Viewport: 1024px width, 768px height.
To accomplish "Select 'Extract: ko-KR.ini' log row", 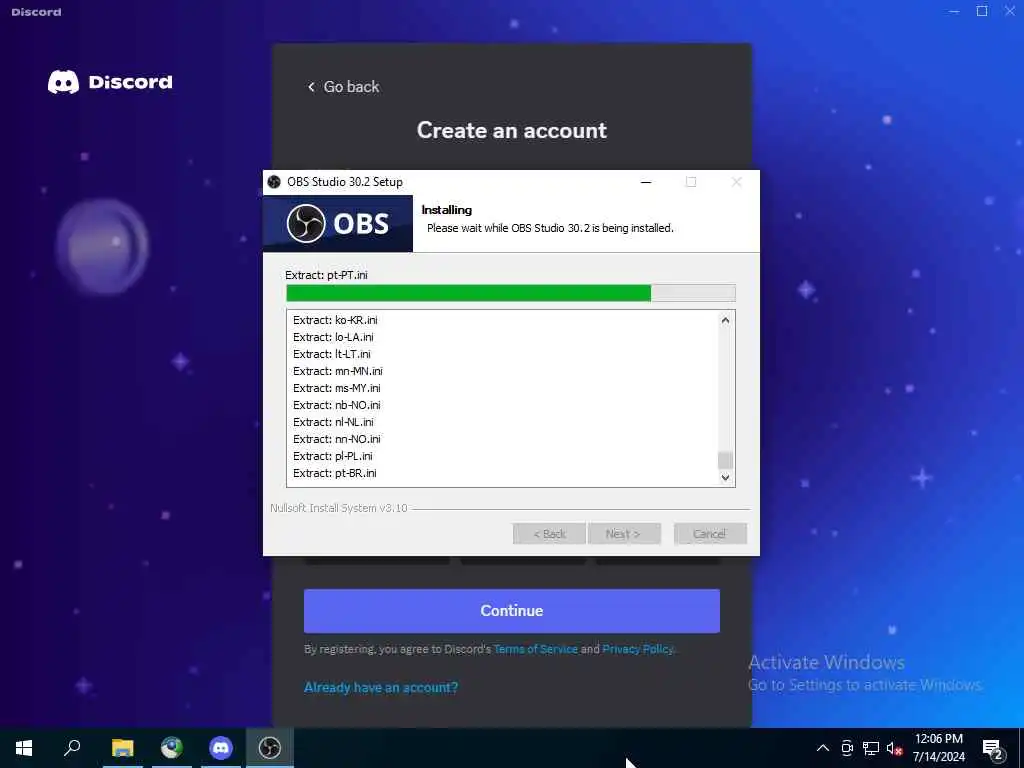I will pos(335,320).
